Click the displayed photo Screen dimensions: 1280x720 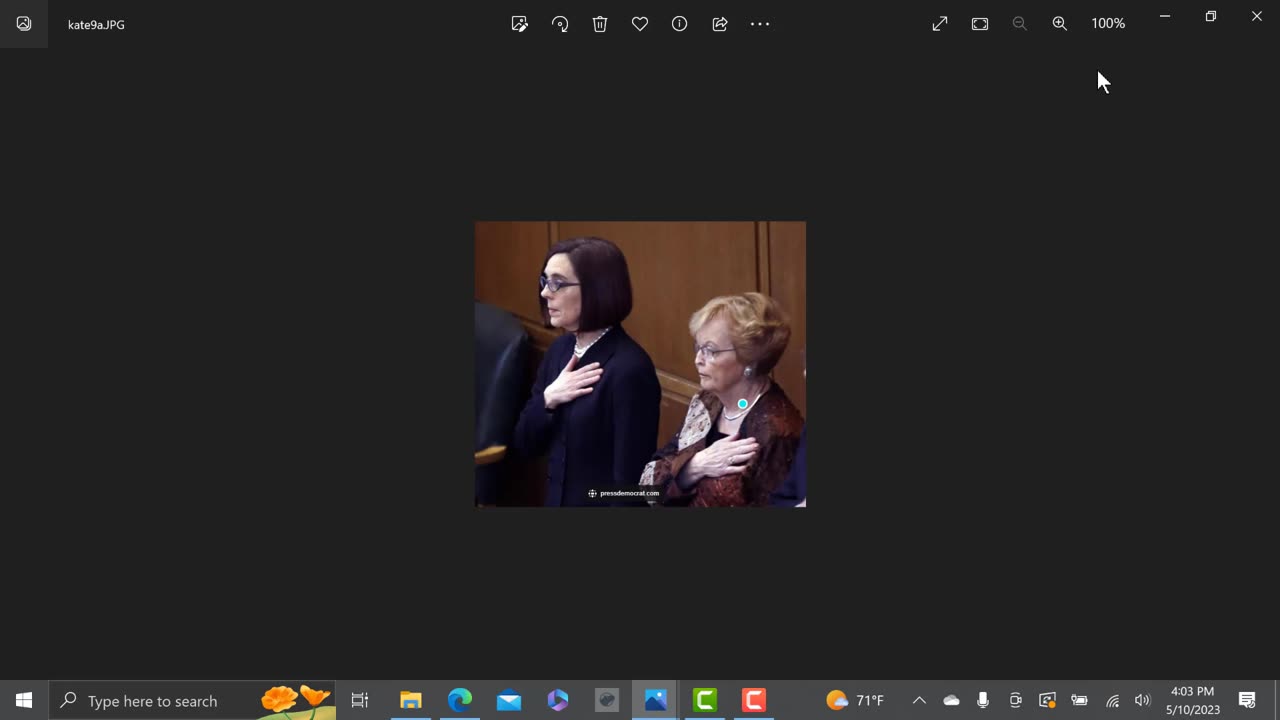click(640, 364)
